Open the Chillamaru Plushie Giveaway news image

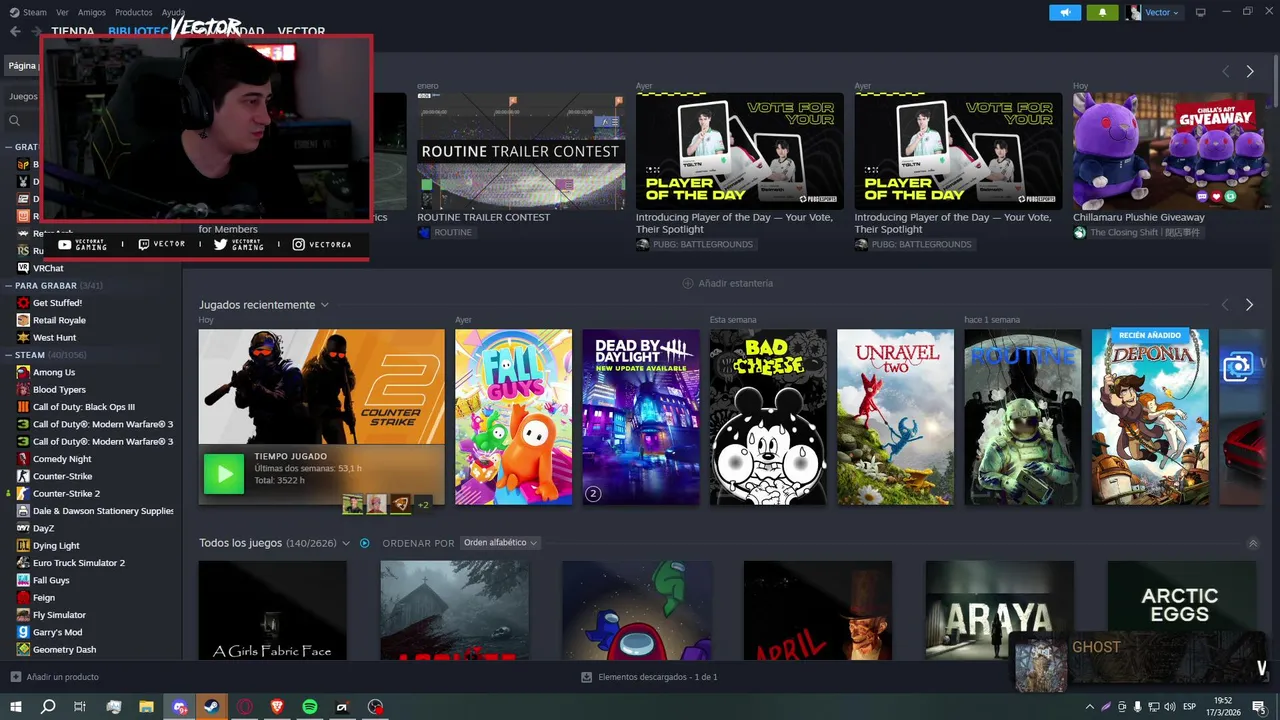[x=1171, y=151]
